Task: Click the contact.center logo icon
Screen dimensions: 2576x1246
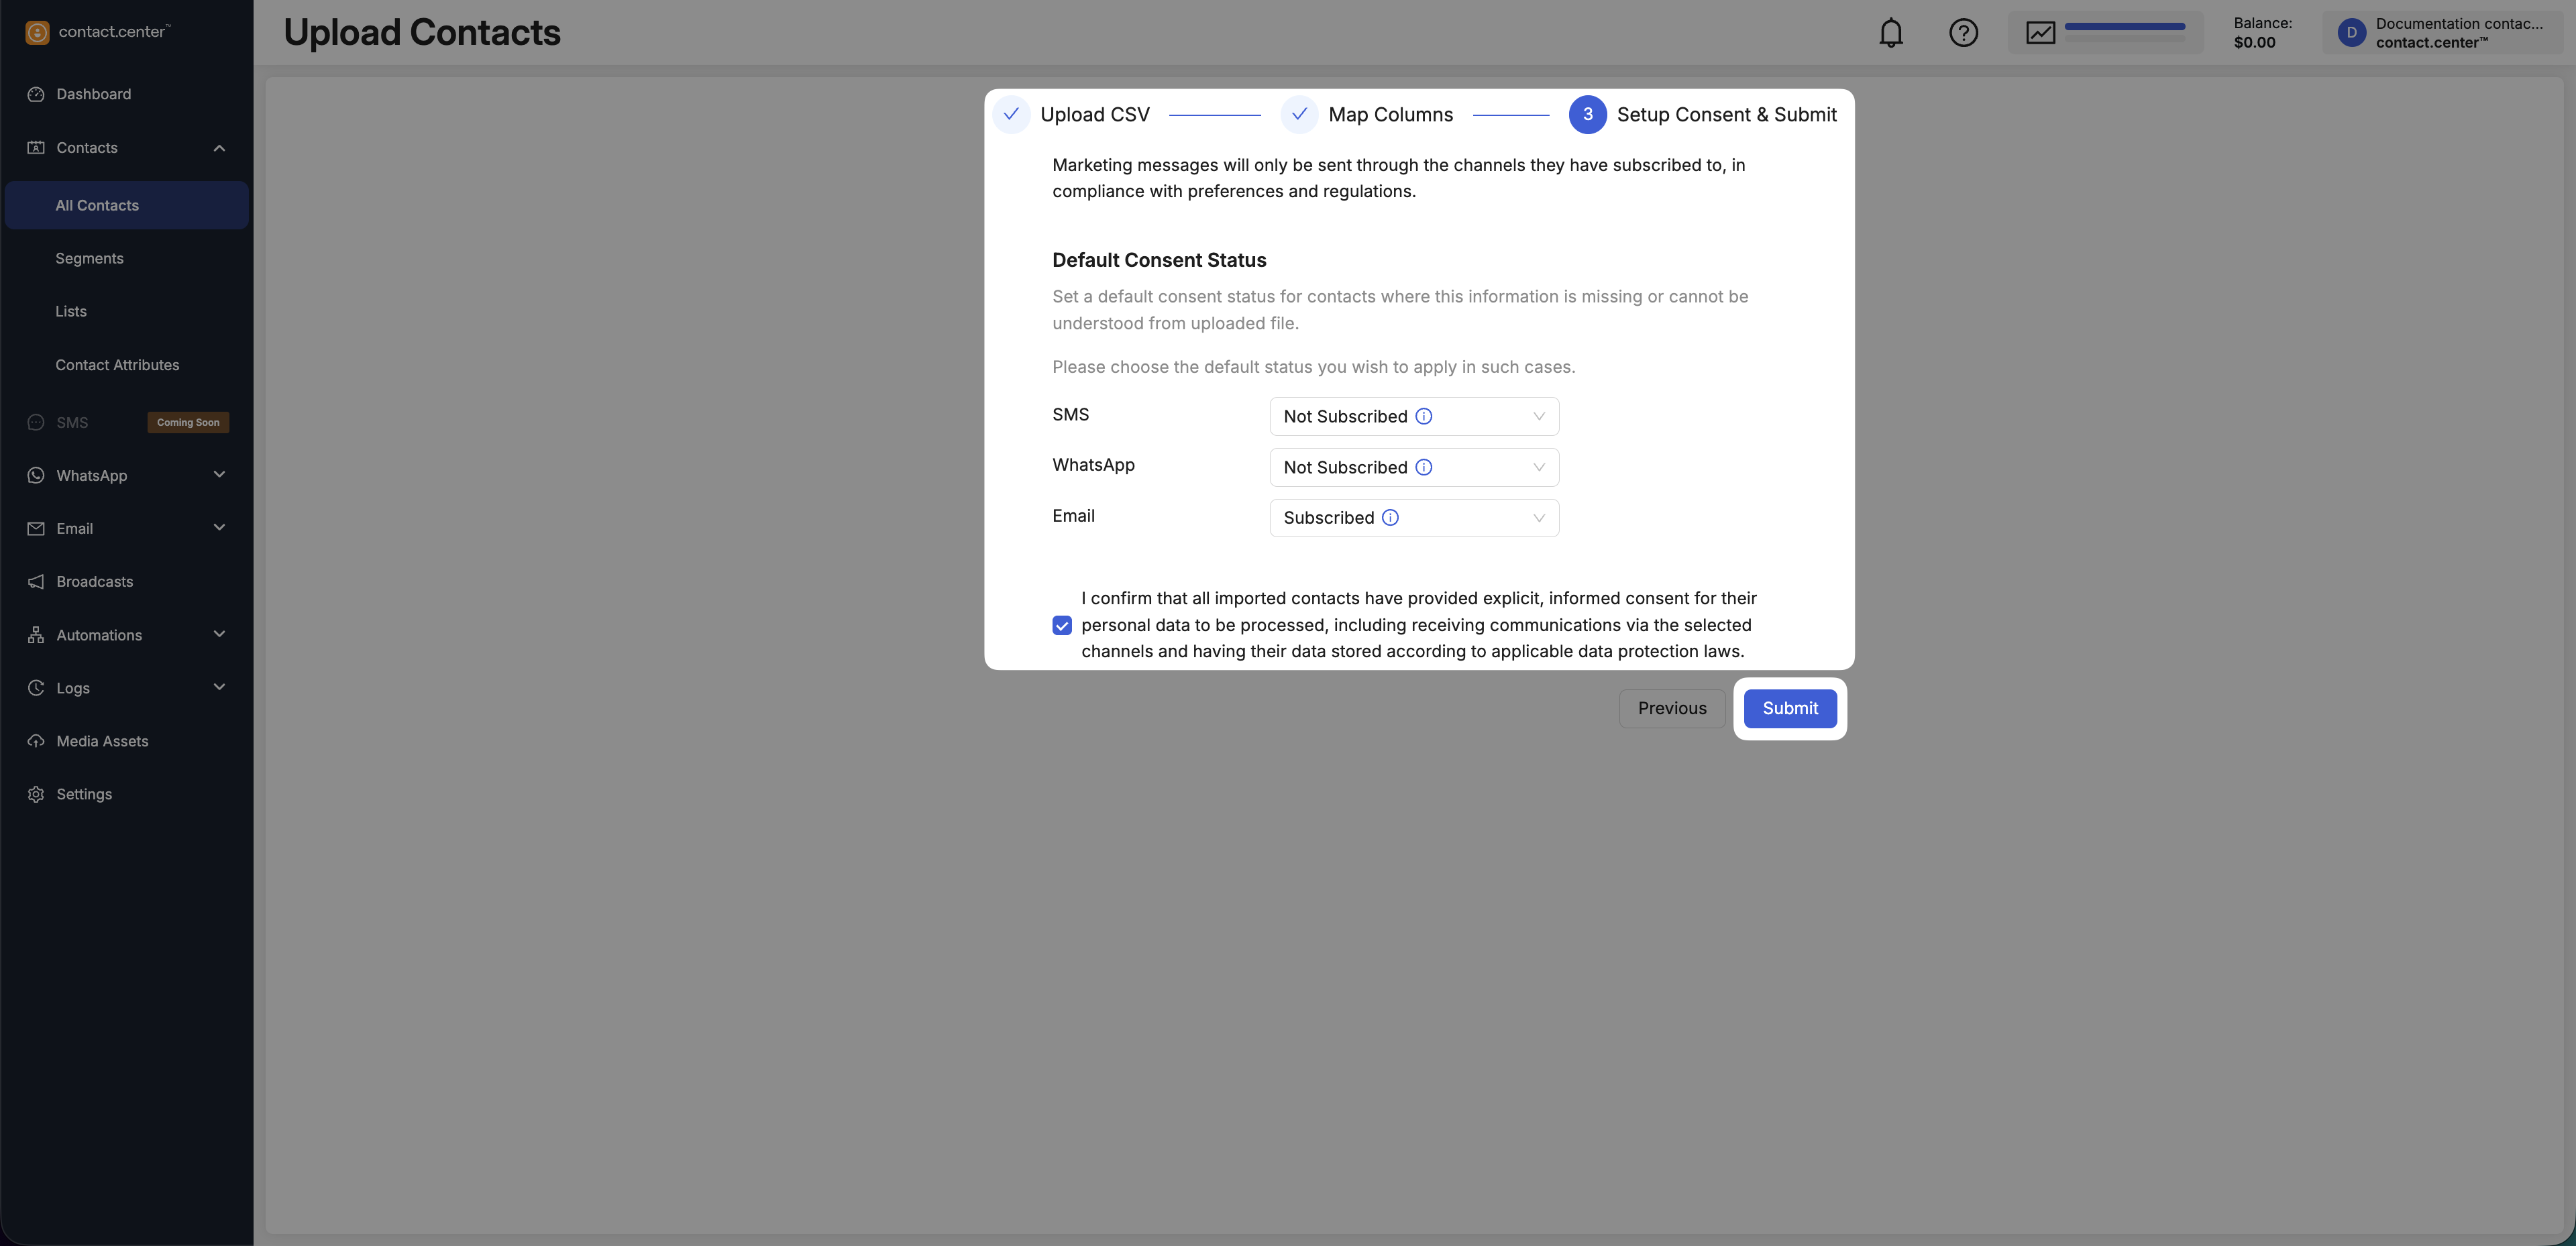Action: pyautogui.click(x=37, y=33)
